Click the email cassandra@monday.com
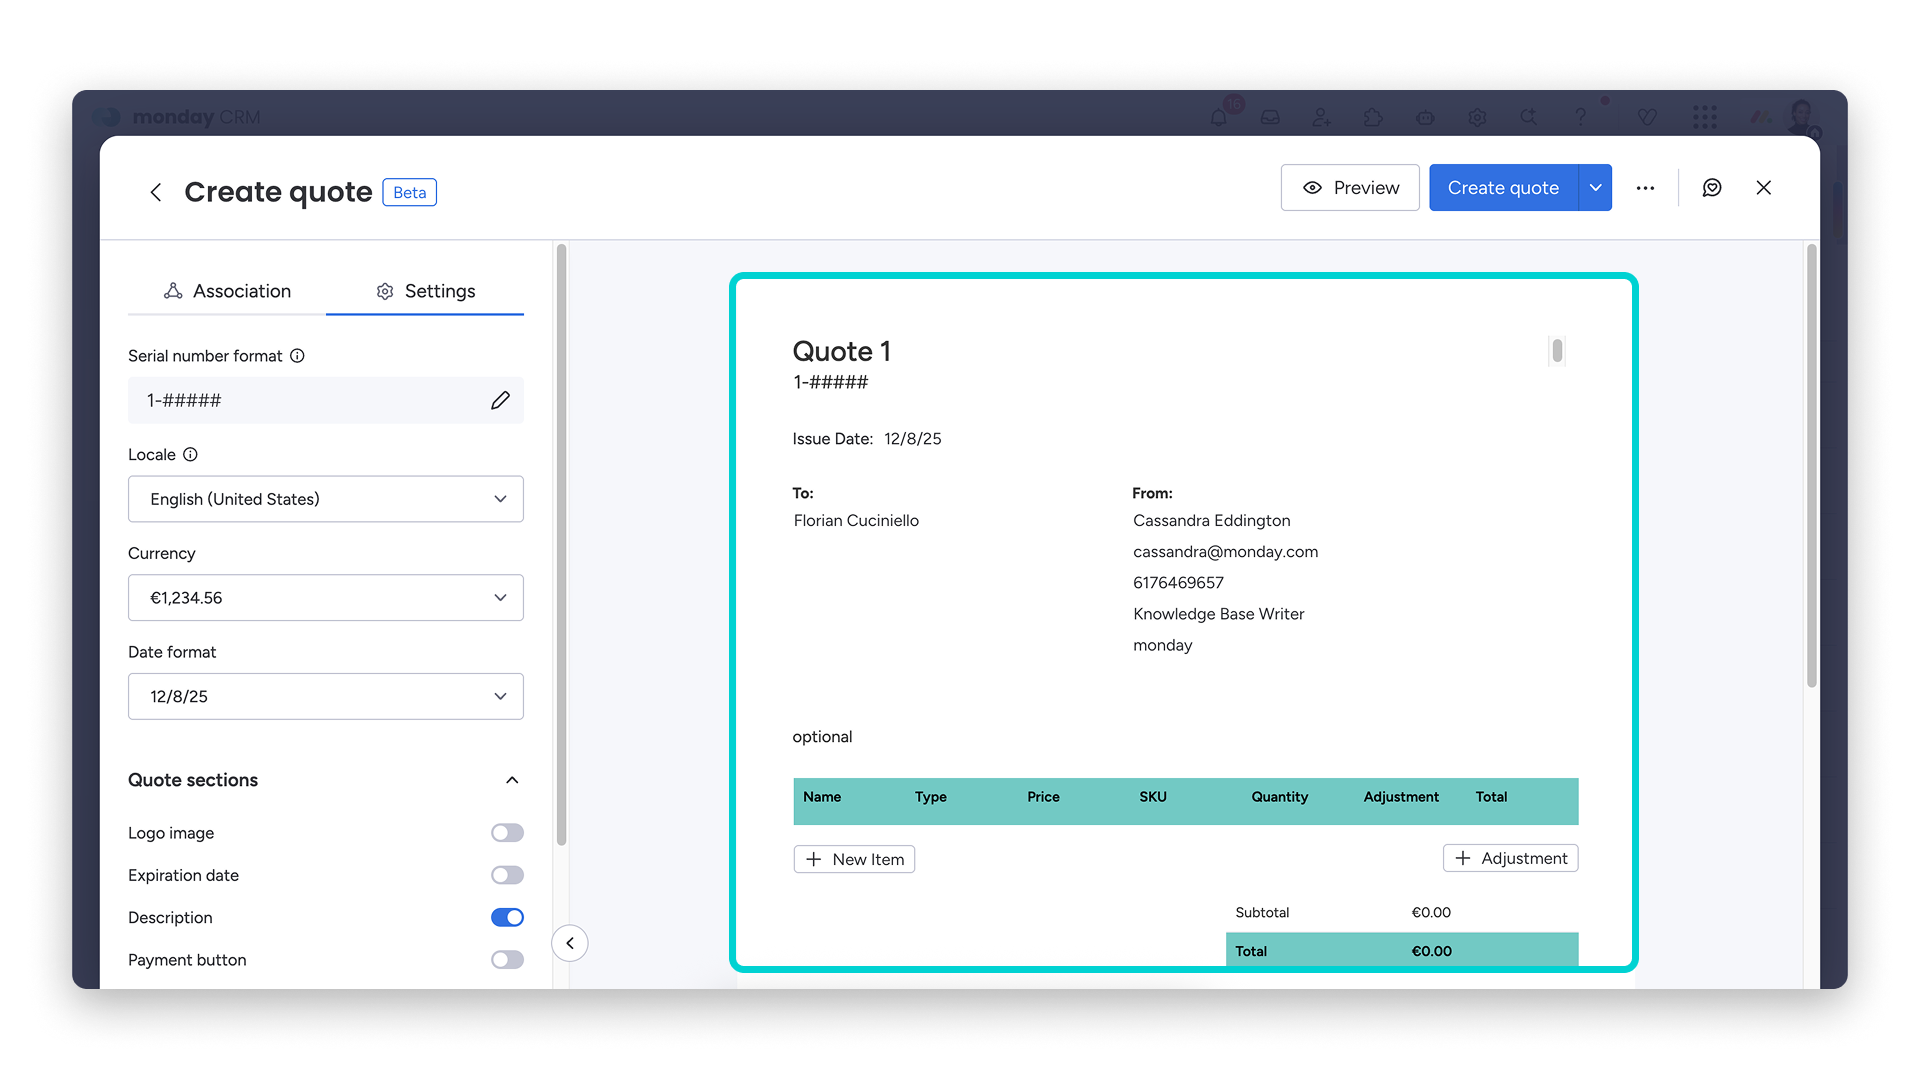This screenshot has width=1920, height=1080. 1225,552
